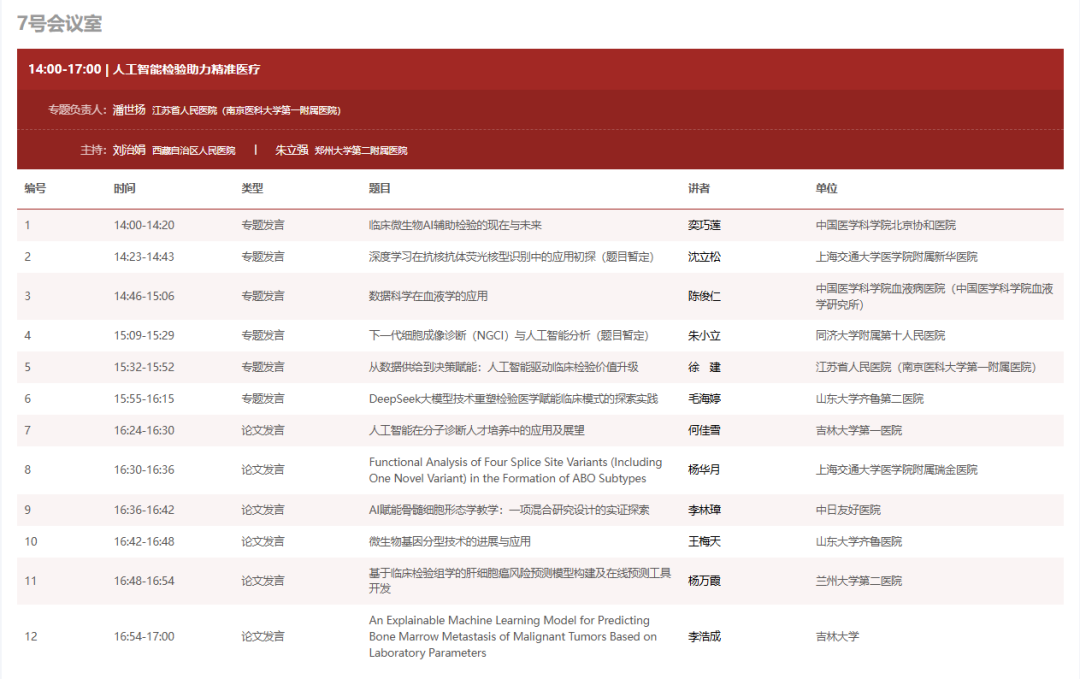Image resolution: width=1080 pixels, height=679 pixels.
Task: Click time slot 16:36-16:42
Action: (x=144, y=510)
